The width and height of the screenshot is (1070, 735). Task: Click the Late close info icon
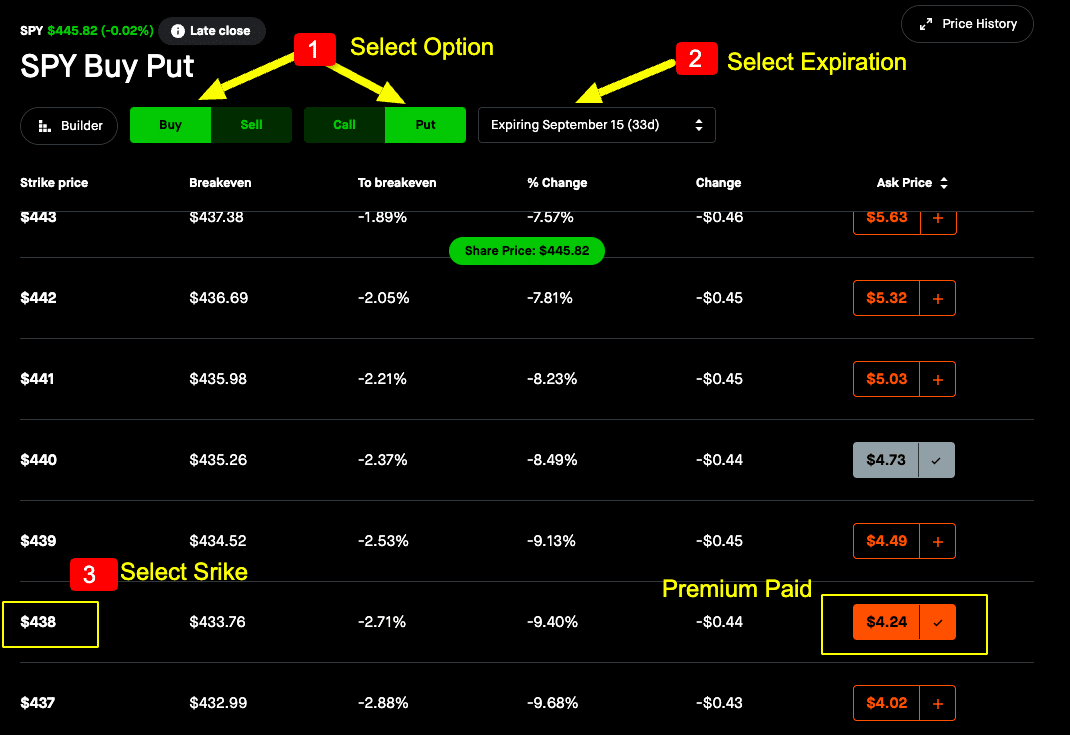click(177, 31)
